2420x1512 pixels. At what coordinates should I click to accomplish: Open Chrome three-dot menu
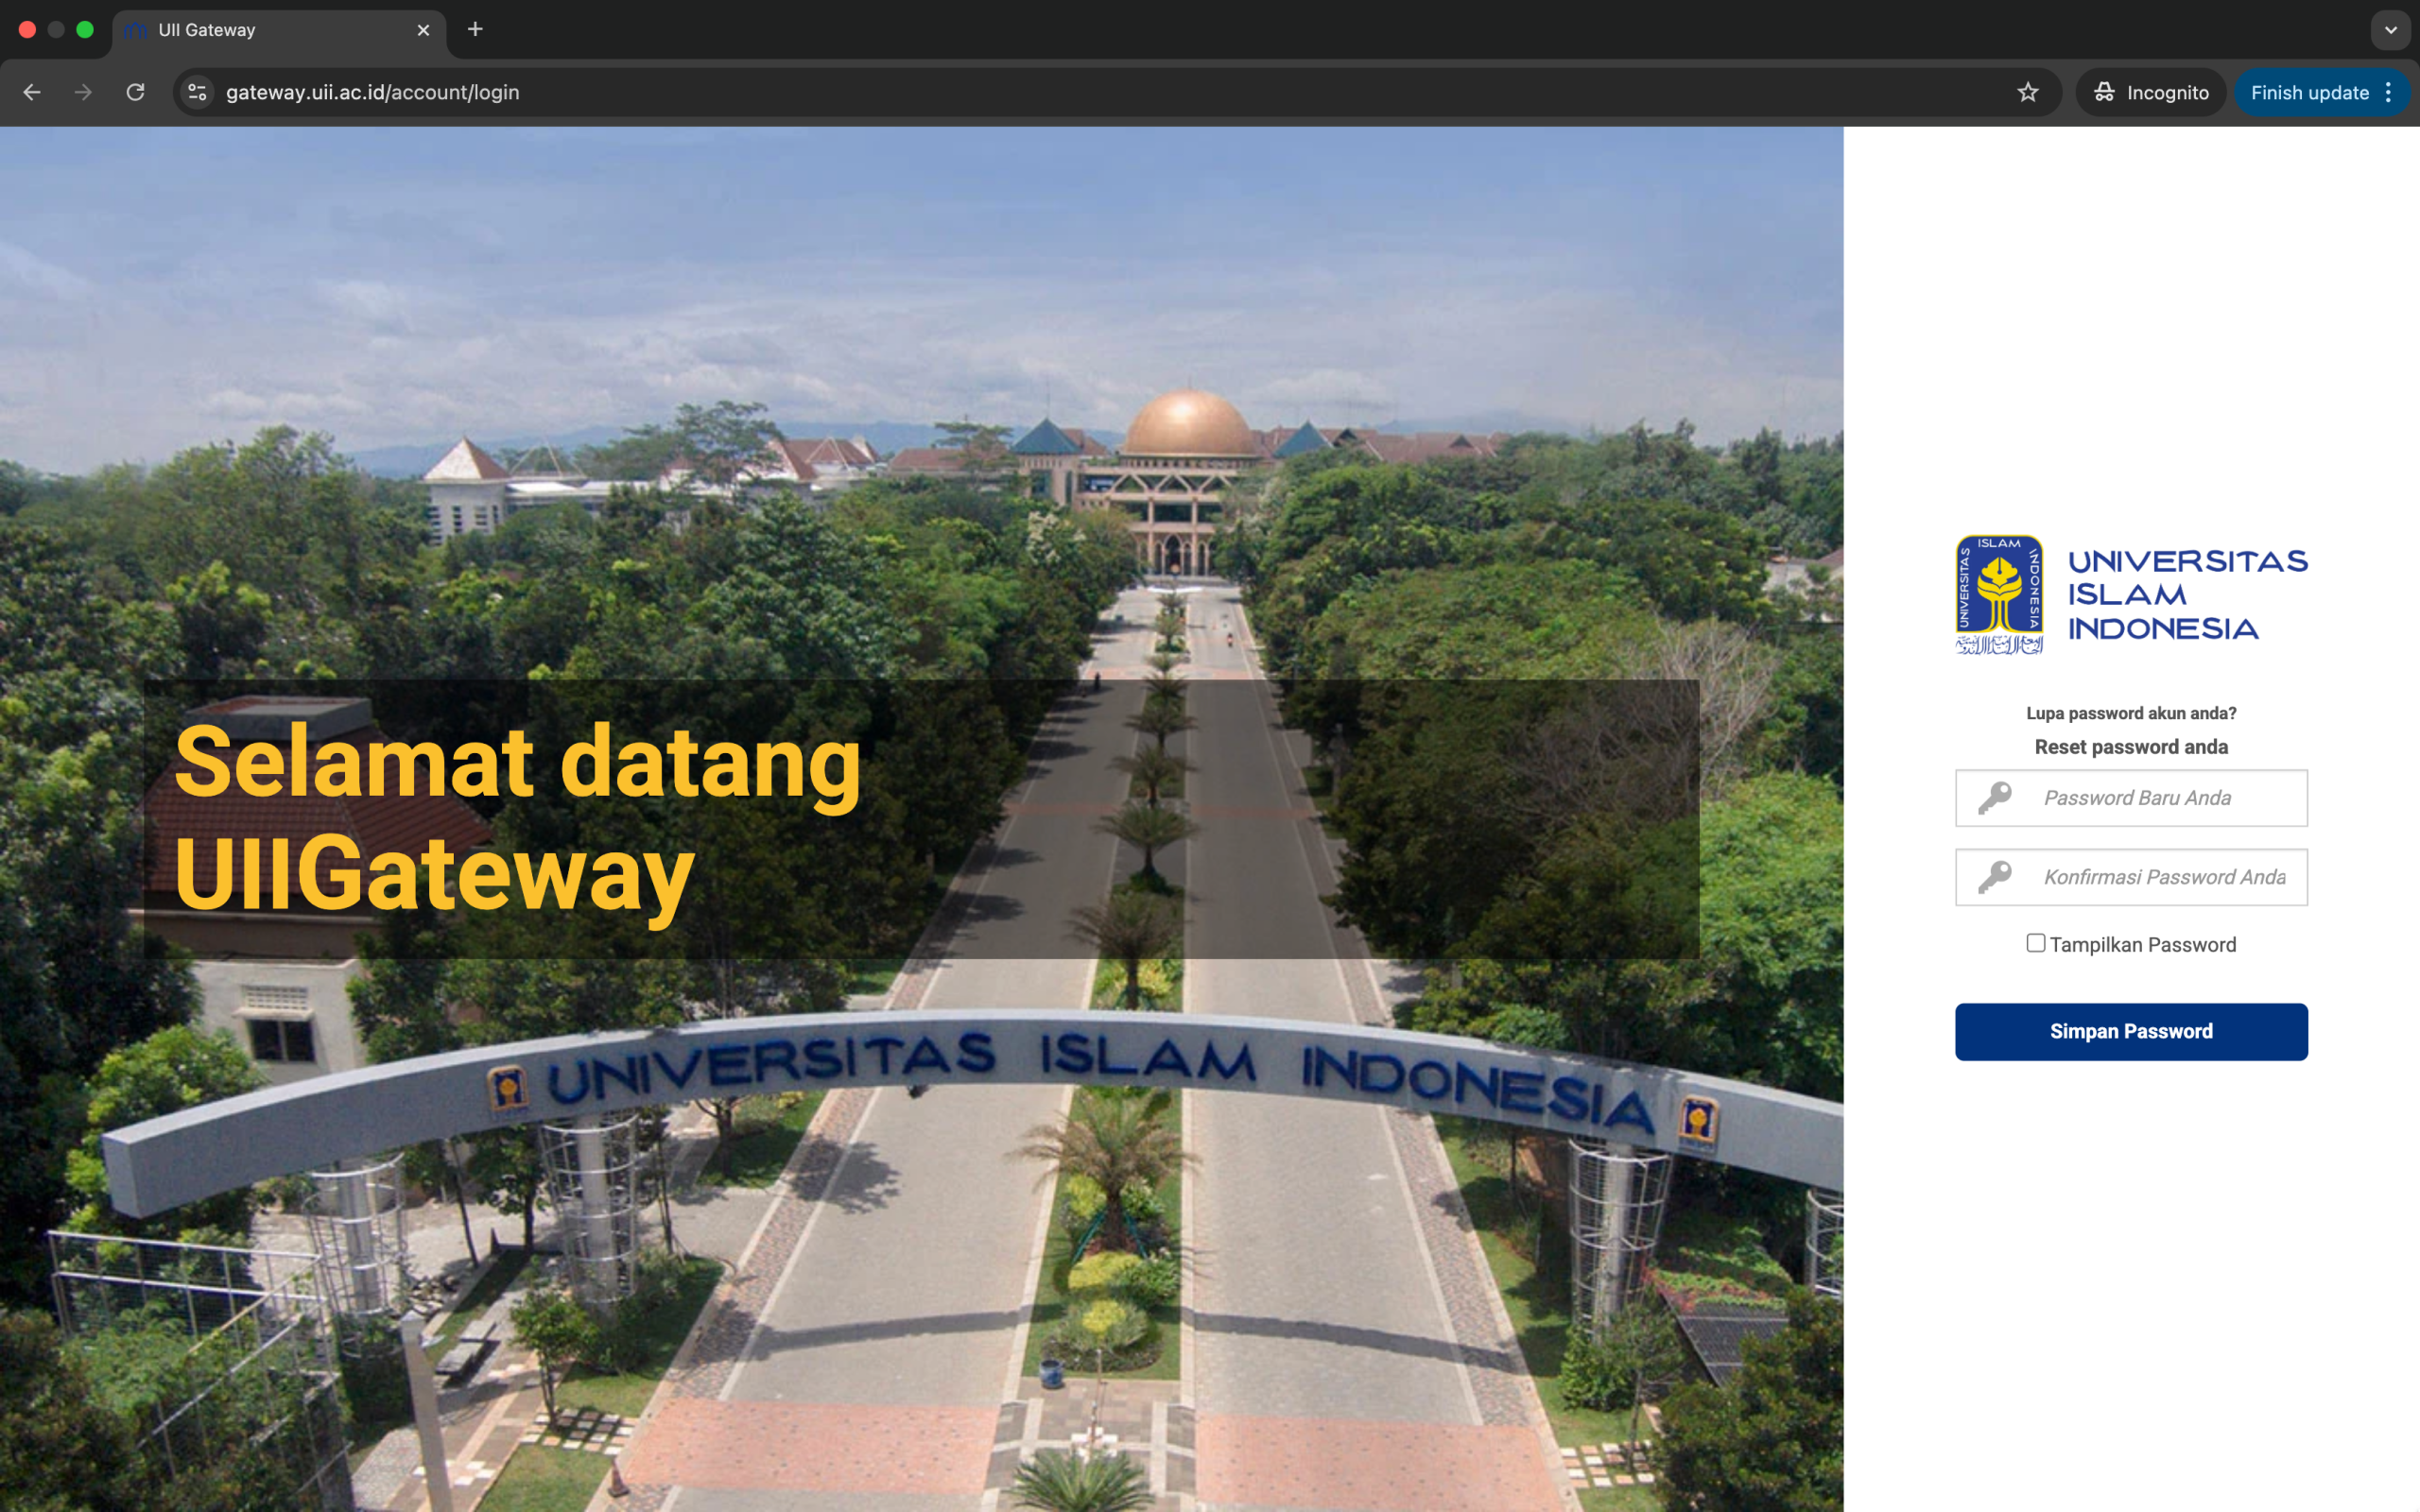pos(2388,92)
